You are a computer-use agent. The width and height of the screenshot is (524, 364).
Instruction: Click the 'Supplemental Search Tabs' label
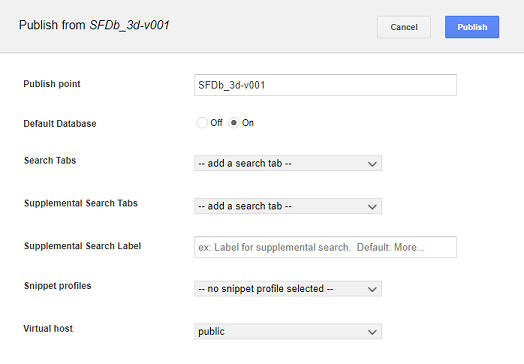81,203
